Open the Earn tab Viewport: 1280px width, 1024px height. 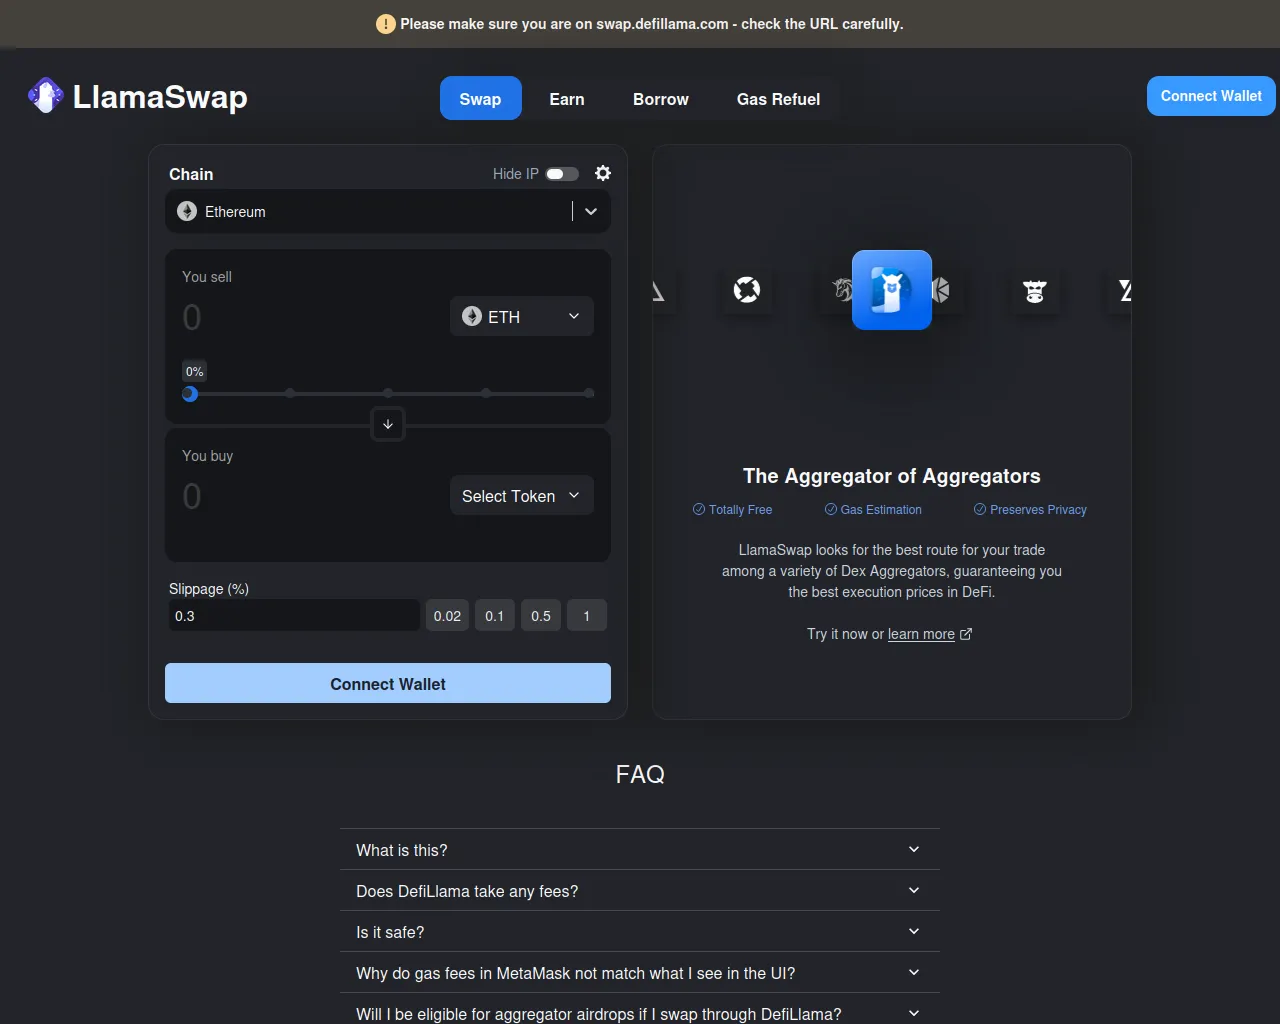[567, 98]
